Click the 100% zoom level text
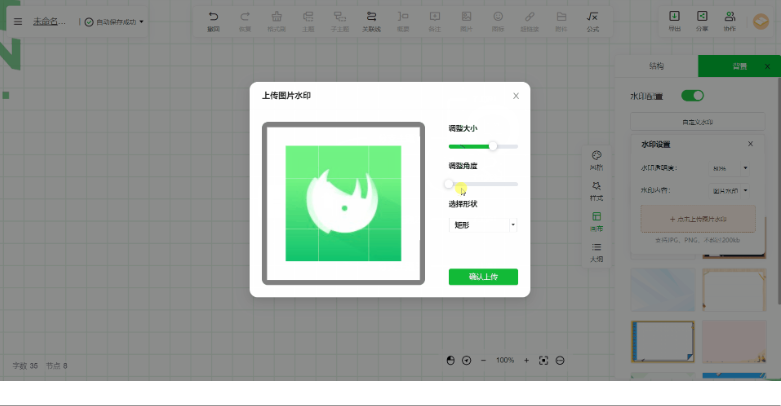The width and height of the screenshot is (781, 406). 505,360
